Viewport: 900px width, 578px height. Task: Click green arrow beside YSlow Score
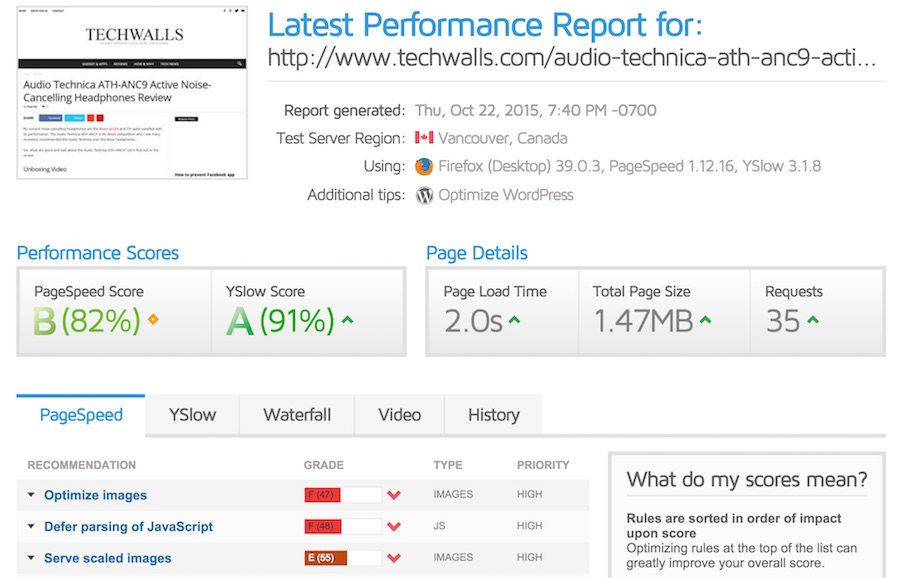(348, 321)
